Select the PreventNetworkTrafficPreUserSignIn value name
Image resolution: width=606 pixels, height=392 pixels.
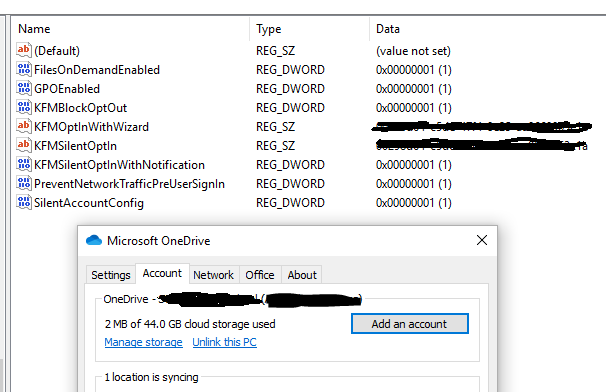(x=129, y=183)
